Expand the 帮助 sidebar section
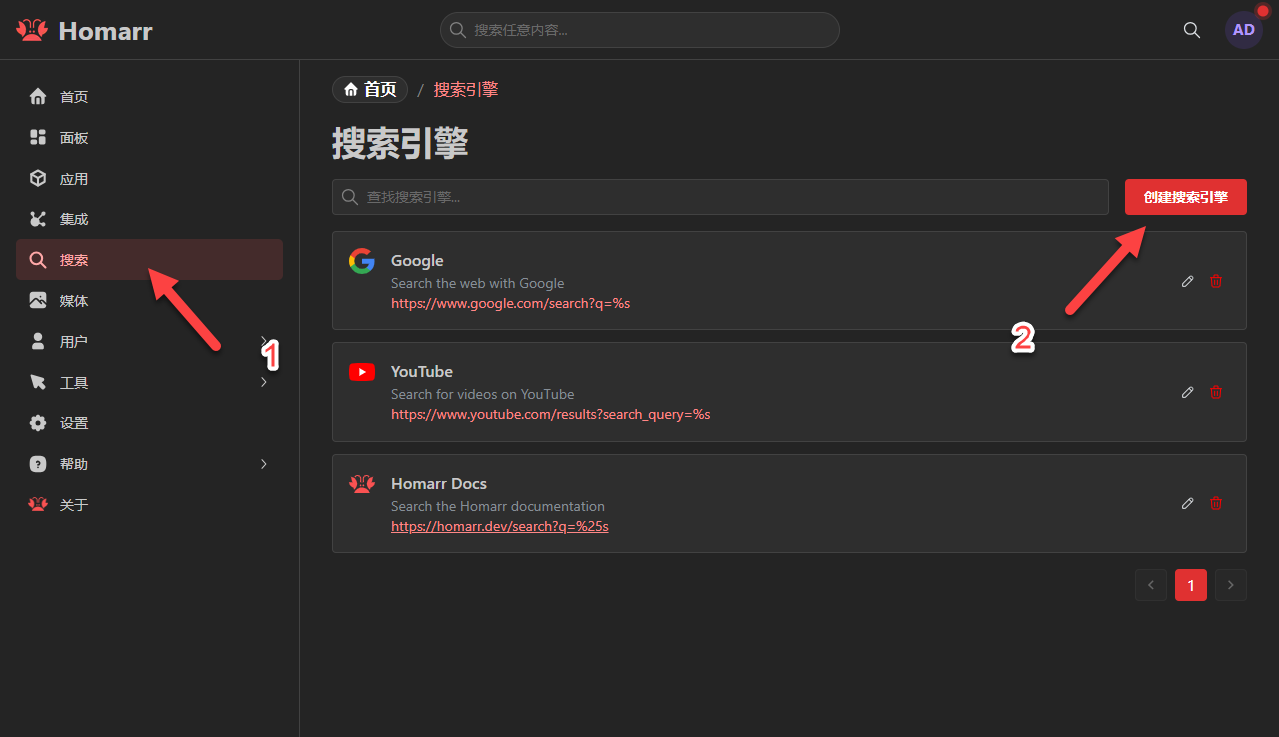The width and height of the screenshot is (1279, 737). 149,464
